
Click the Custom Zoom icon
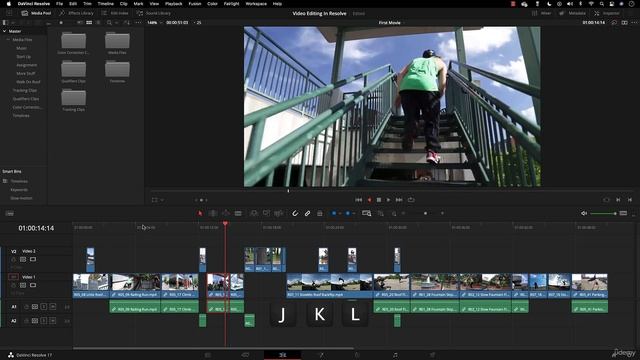(x=394, y=213)
